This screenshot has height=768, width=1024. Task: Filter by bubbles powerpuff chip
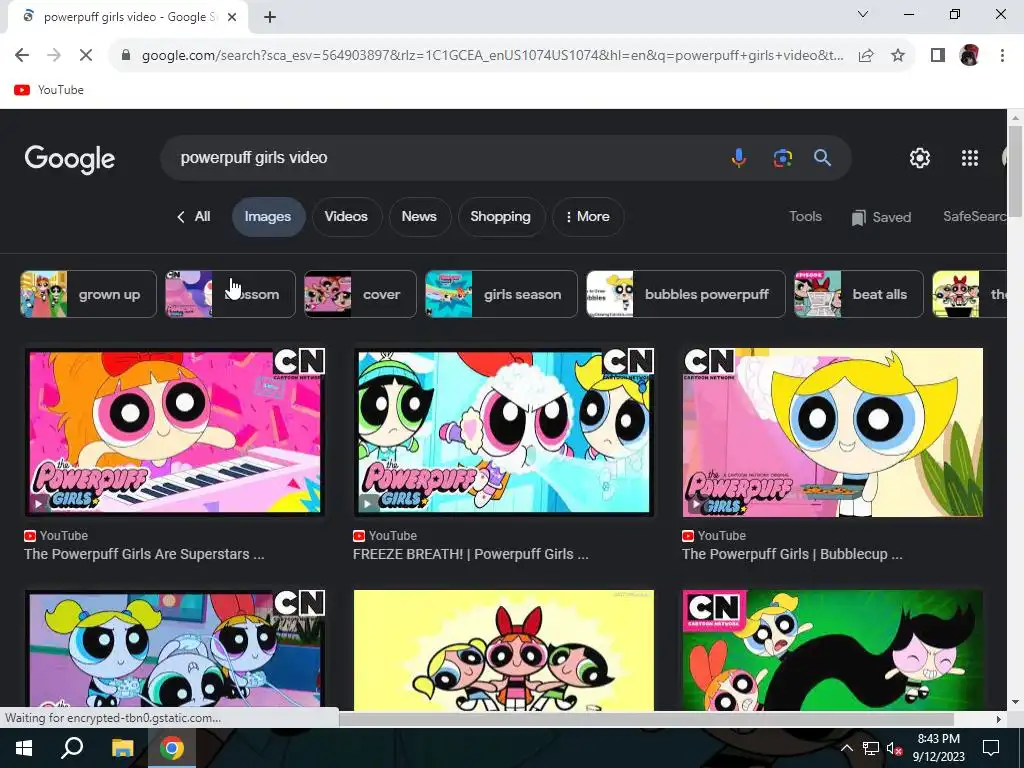[x=685, y=294]
